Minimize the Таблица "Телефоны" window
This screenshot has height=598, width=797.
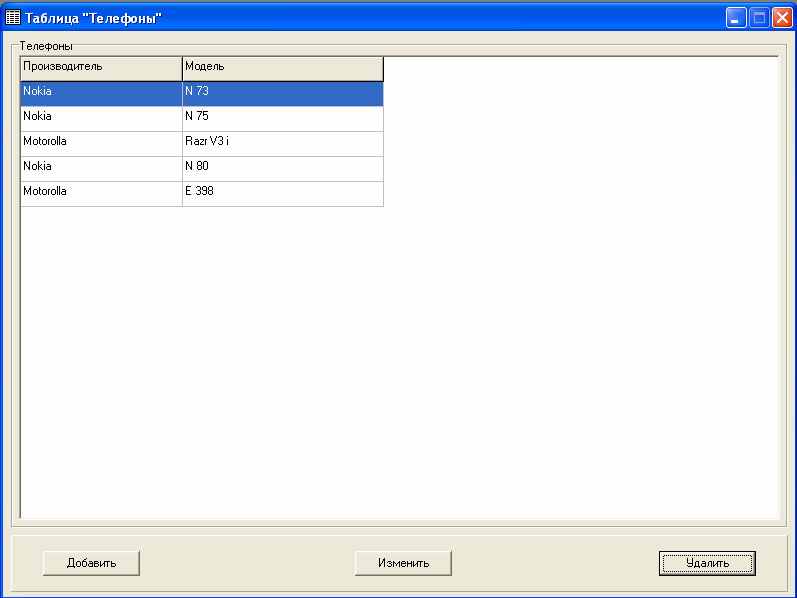(x=735, y=18)
